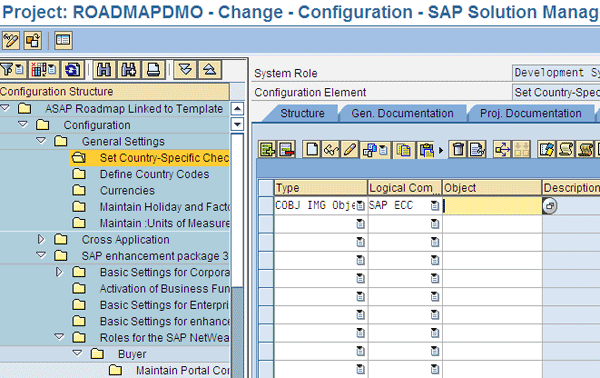Click the set filter icon

(12, 70)
